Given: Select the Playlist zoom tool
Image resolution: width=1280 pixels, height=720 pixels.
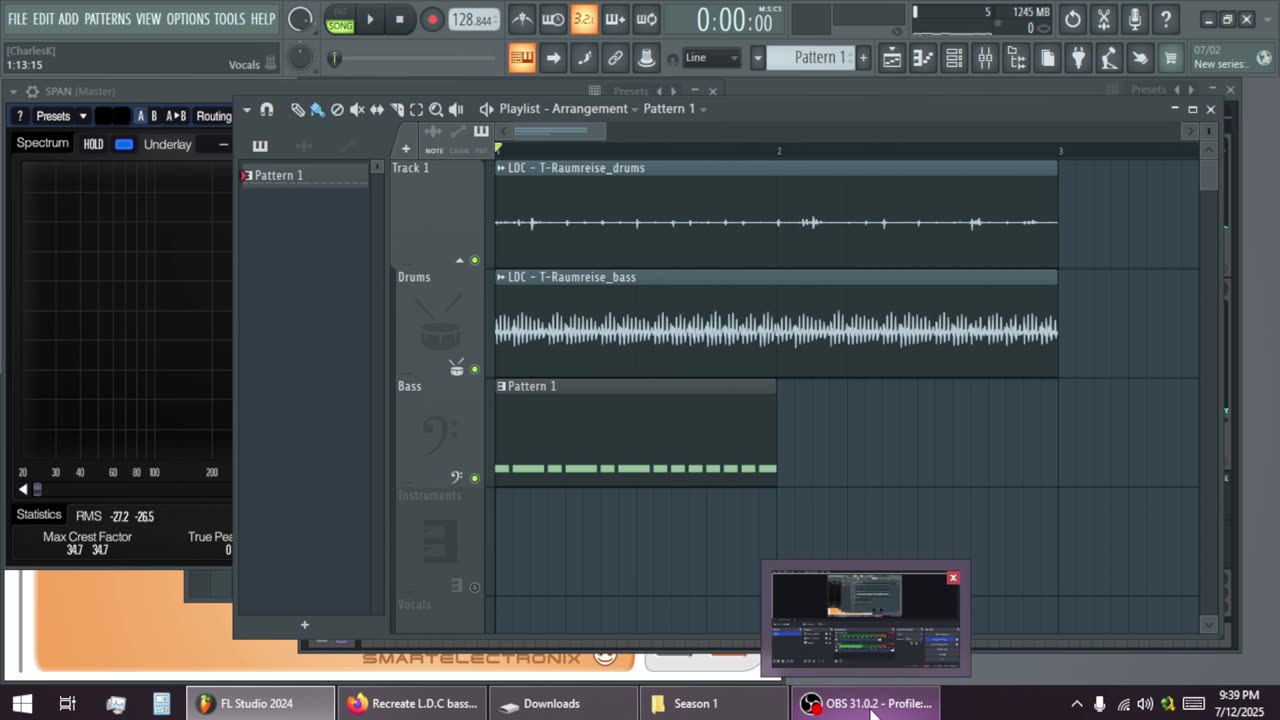Looking at the screenshot, I should pyautogui.click(x=436, y=109).
